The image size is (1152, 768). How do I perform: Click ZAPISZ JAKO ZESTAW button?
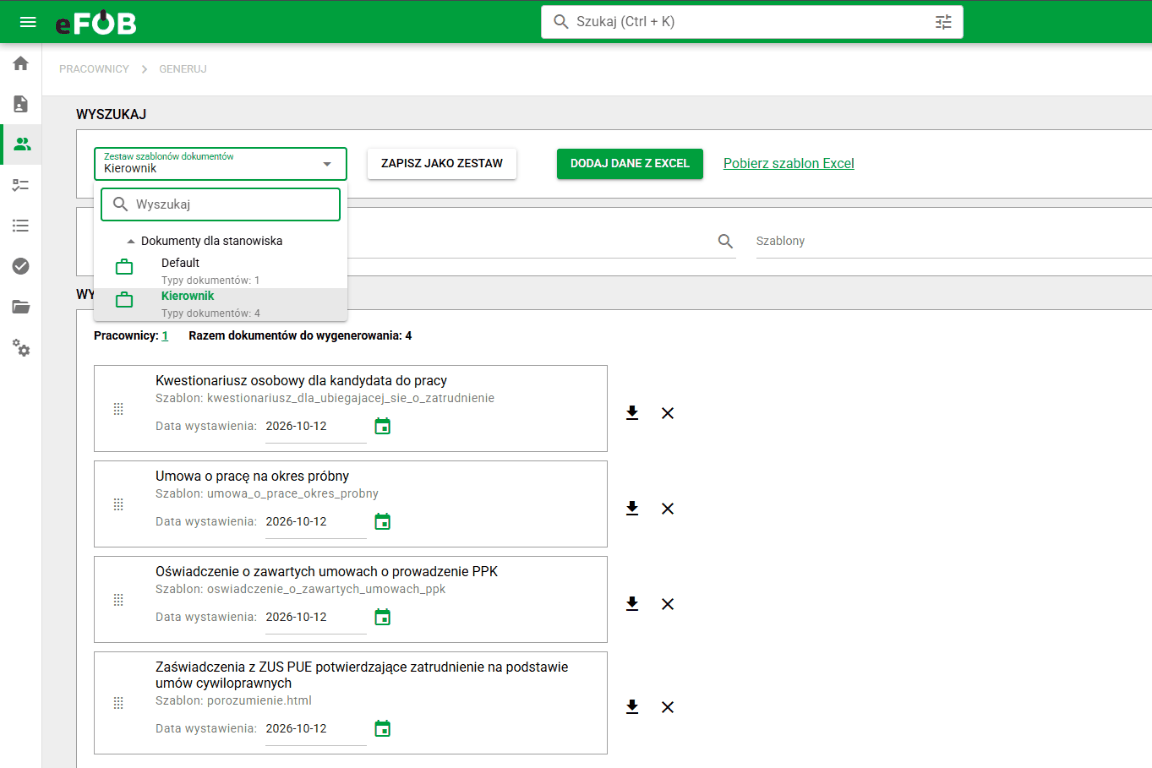pyautogui.click(x=442, y=164)
